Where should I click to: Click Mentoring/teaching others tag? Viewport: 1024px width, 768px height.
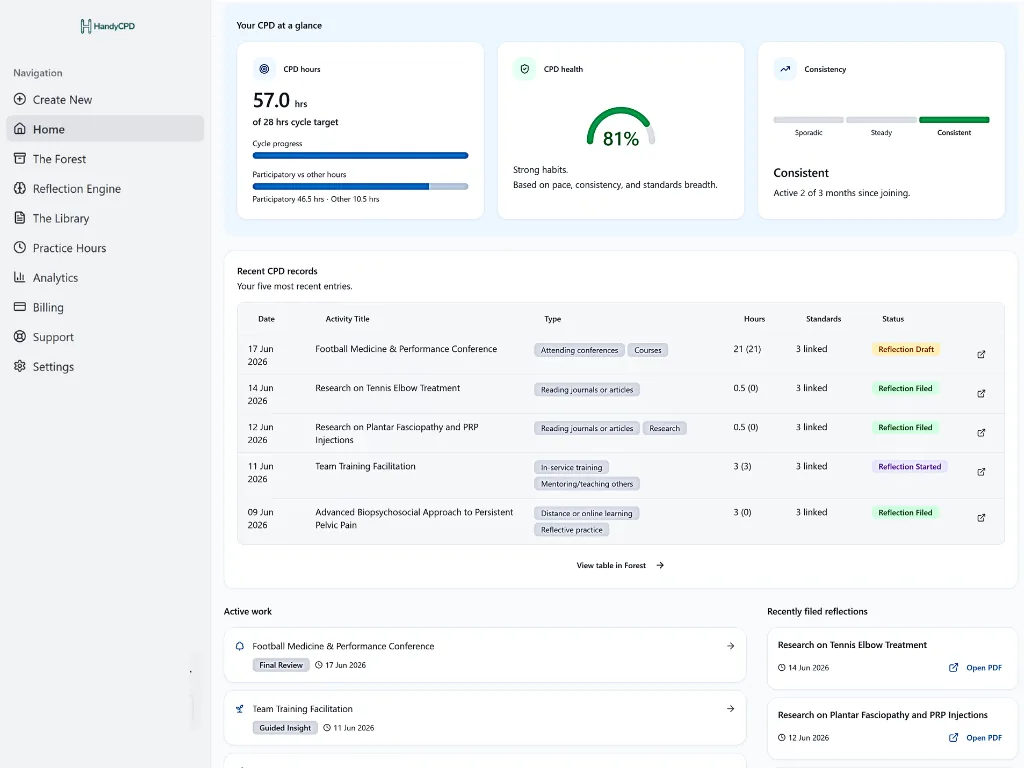pos(586,484)
